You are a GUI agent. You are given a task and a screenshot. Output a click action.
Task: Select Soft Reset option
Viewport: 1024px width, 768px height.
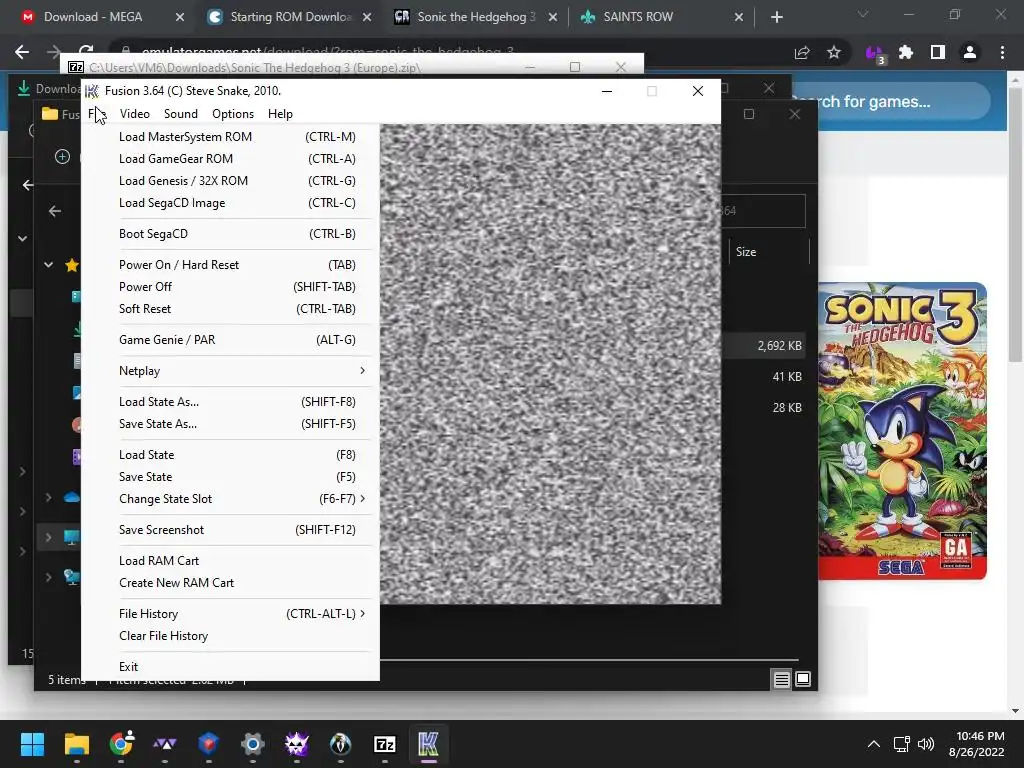(231, 309)
